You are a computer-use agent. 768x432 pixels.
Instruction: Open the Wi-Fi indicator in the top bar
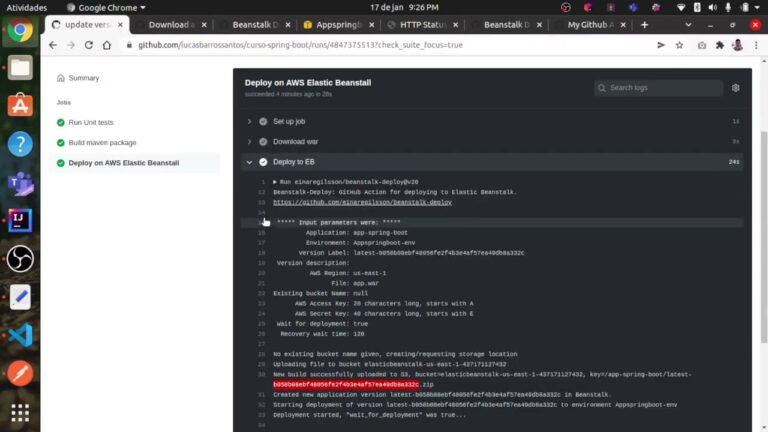point(681,7)
